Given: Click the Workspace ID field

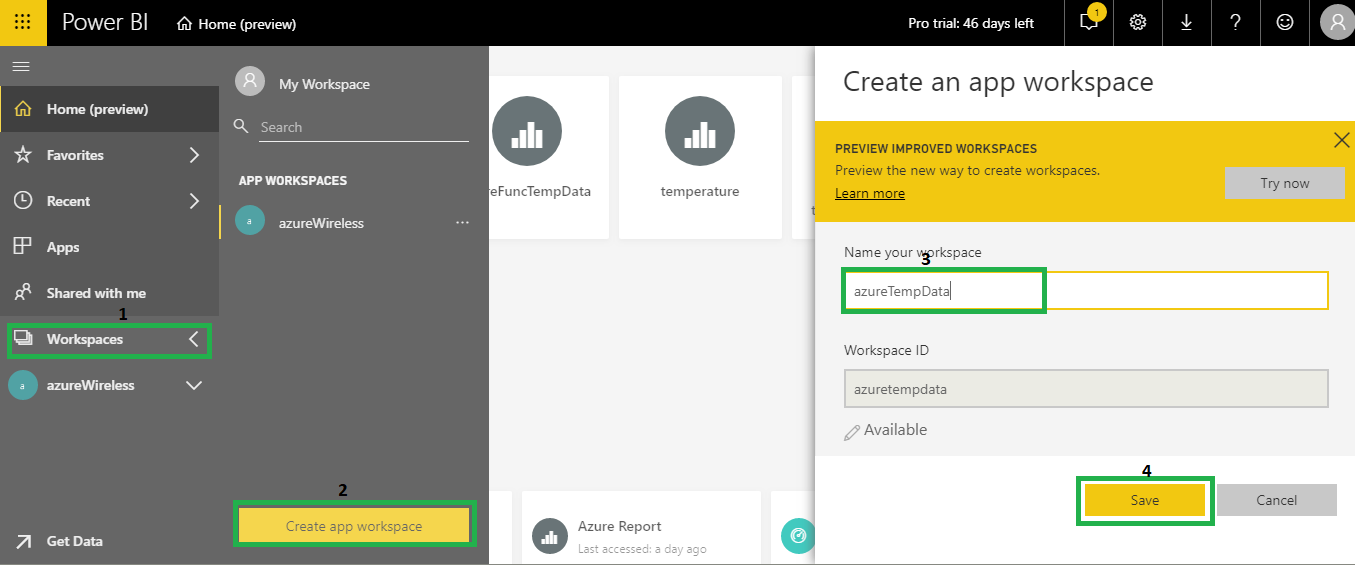Looking at the screenshot, I should coord(1086,389).
